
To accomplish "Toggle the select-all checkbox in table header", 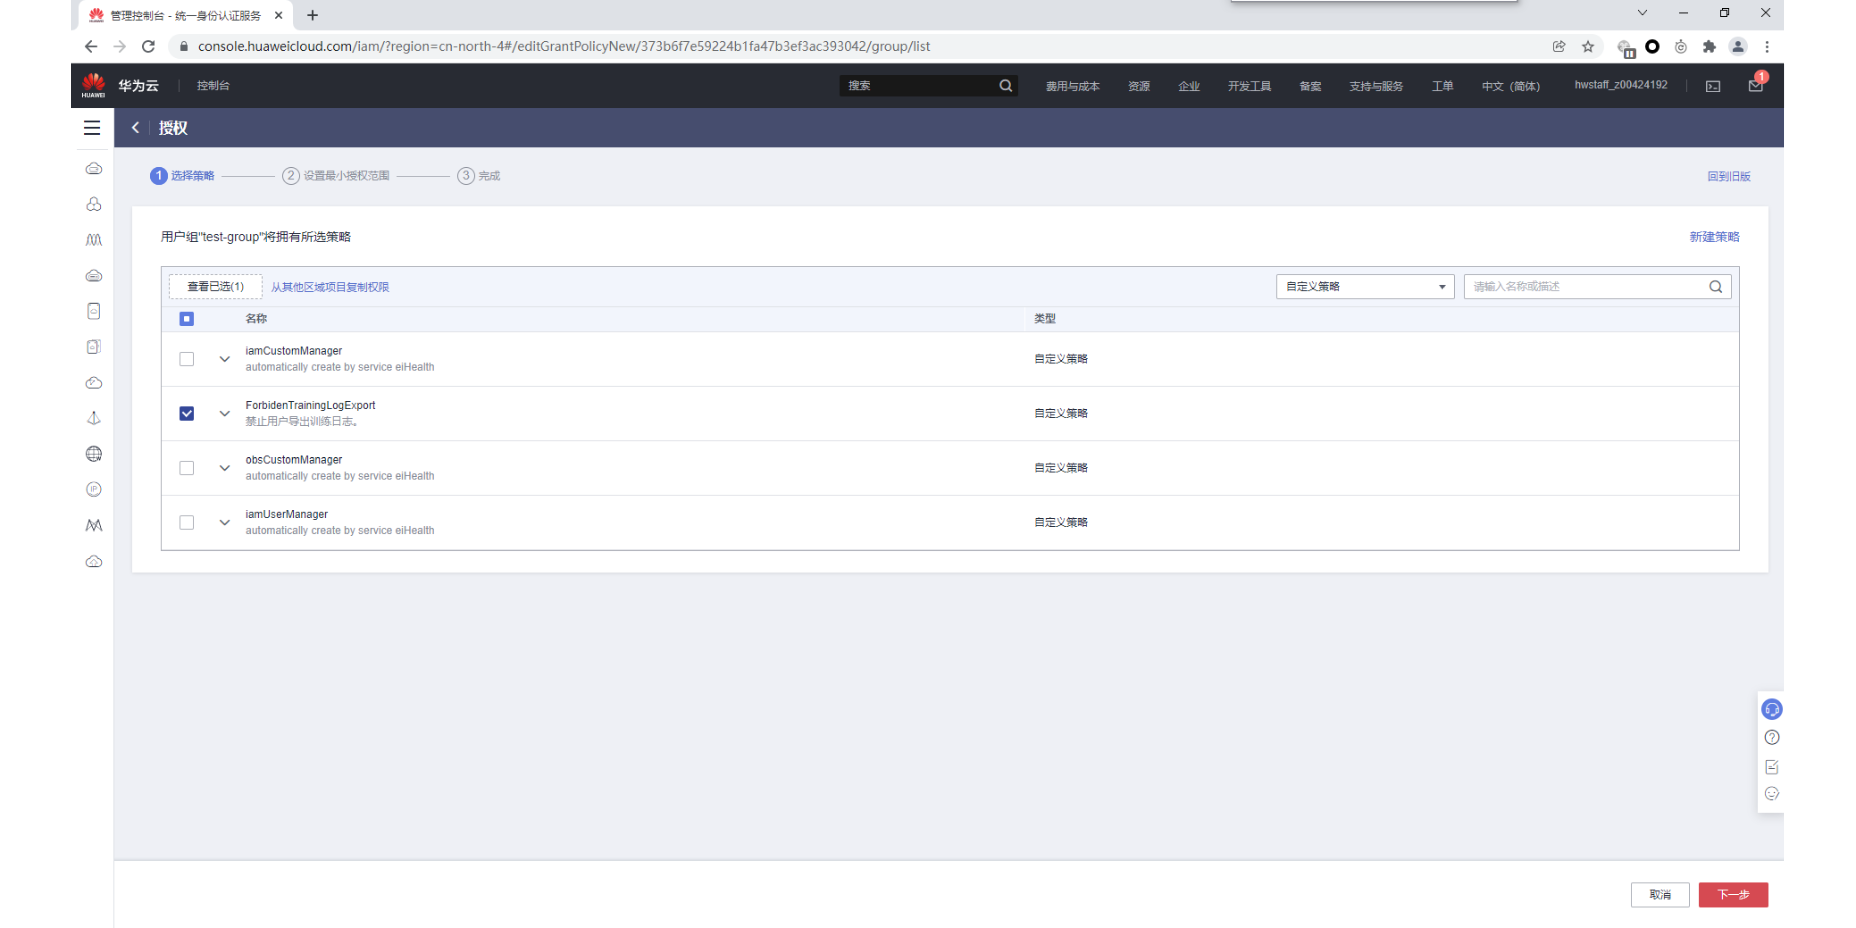I will (187, 319).
